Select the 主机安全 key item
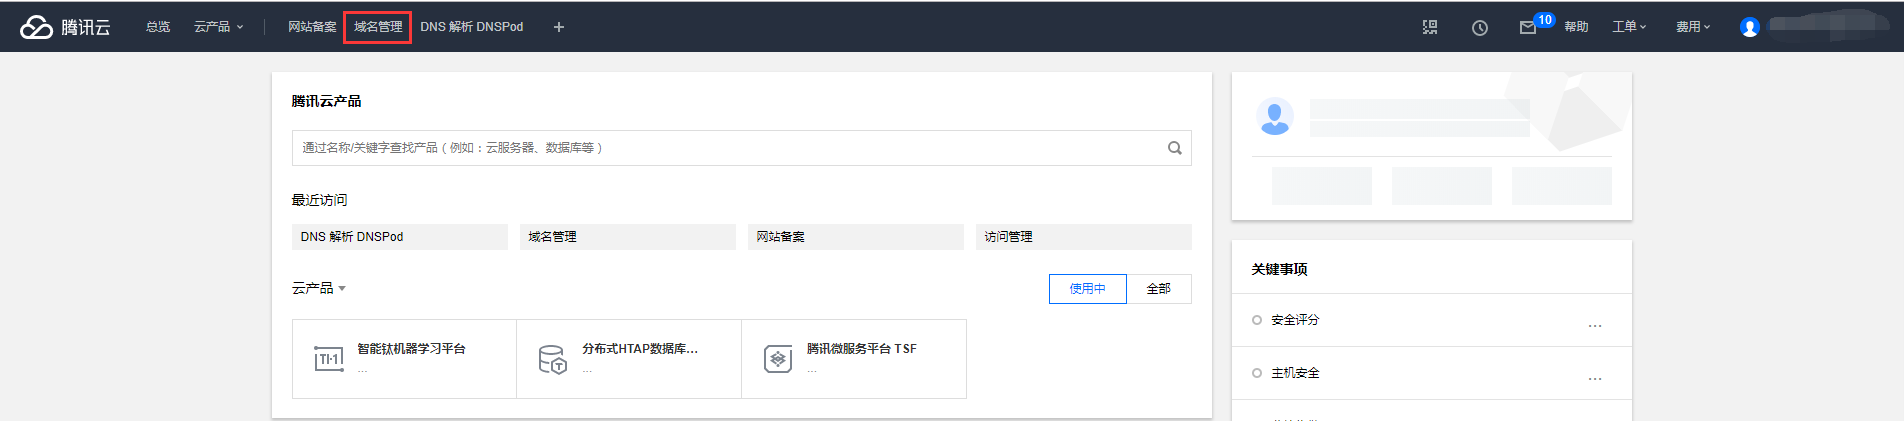The height and width of the screenshot is (421, 1904). click(1295, 373)
